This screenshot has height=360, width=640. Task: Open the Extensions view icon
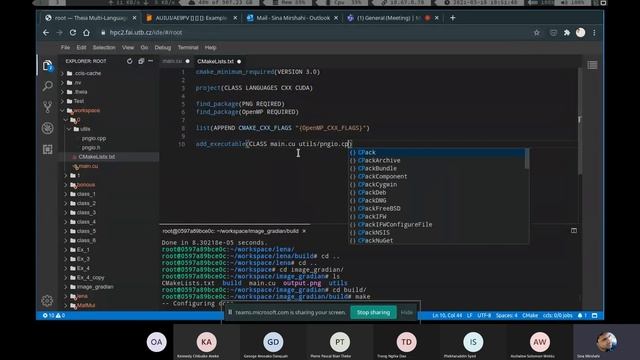pyautogui.click(x=47, y=149)
